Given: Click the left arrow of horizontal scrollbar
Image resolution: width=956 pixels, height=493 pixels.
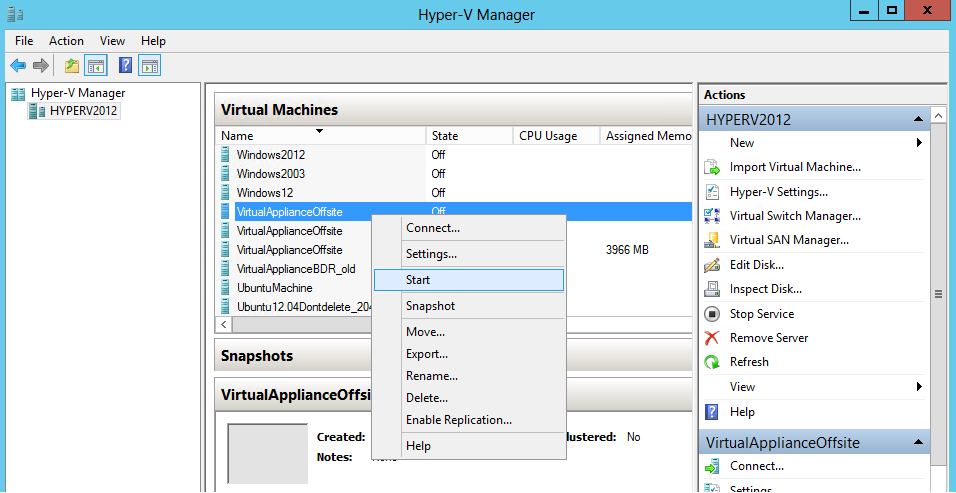Looking at the screenshot, I should pos(224,325).
